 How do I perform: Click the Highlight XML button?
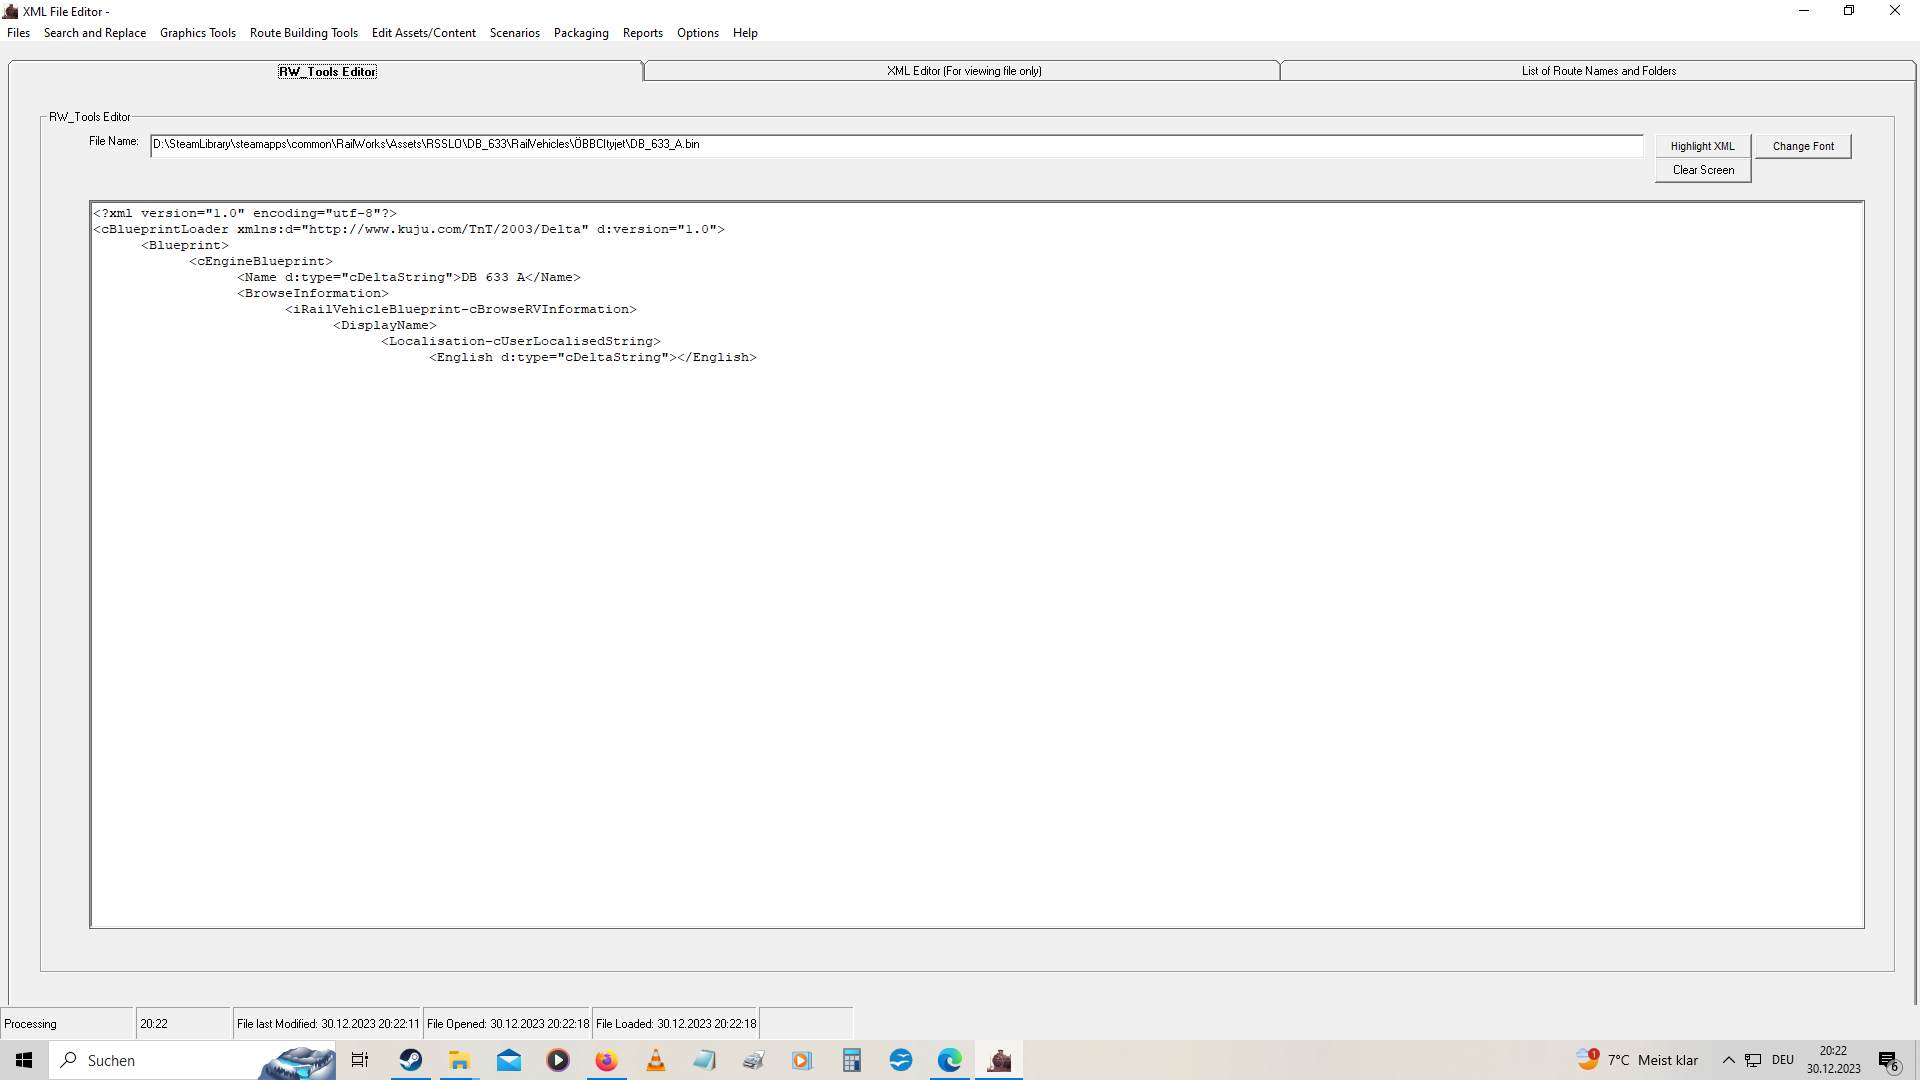coord(1702,146)
